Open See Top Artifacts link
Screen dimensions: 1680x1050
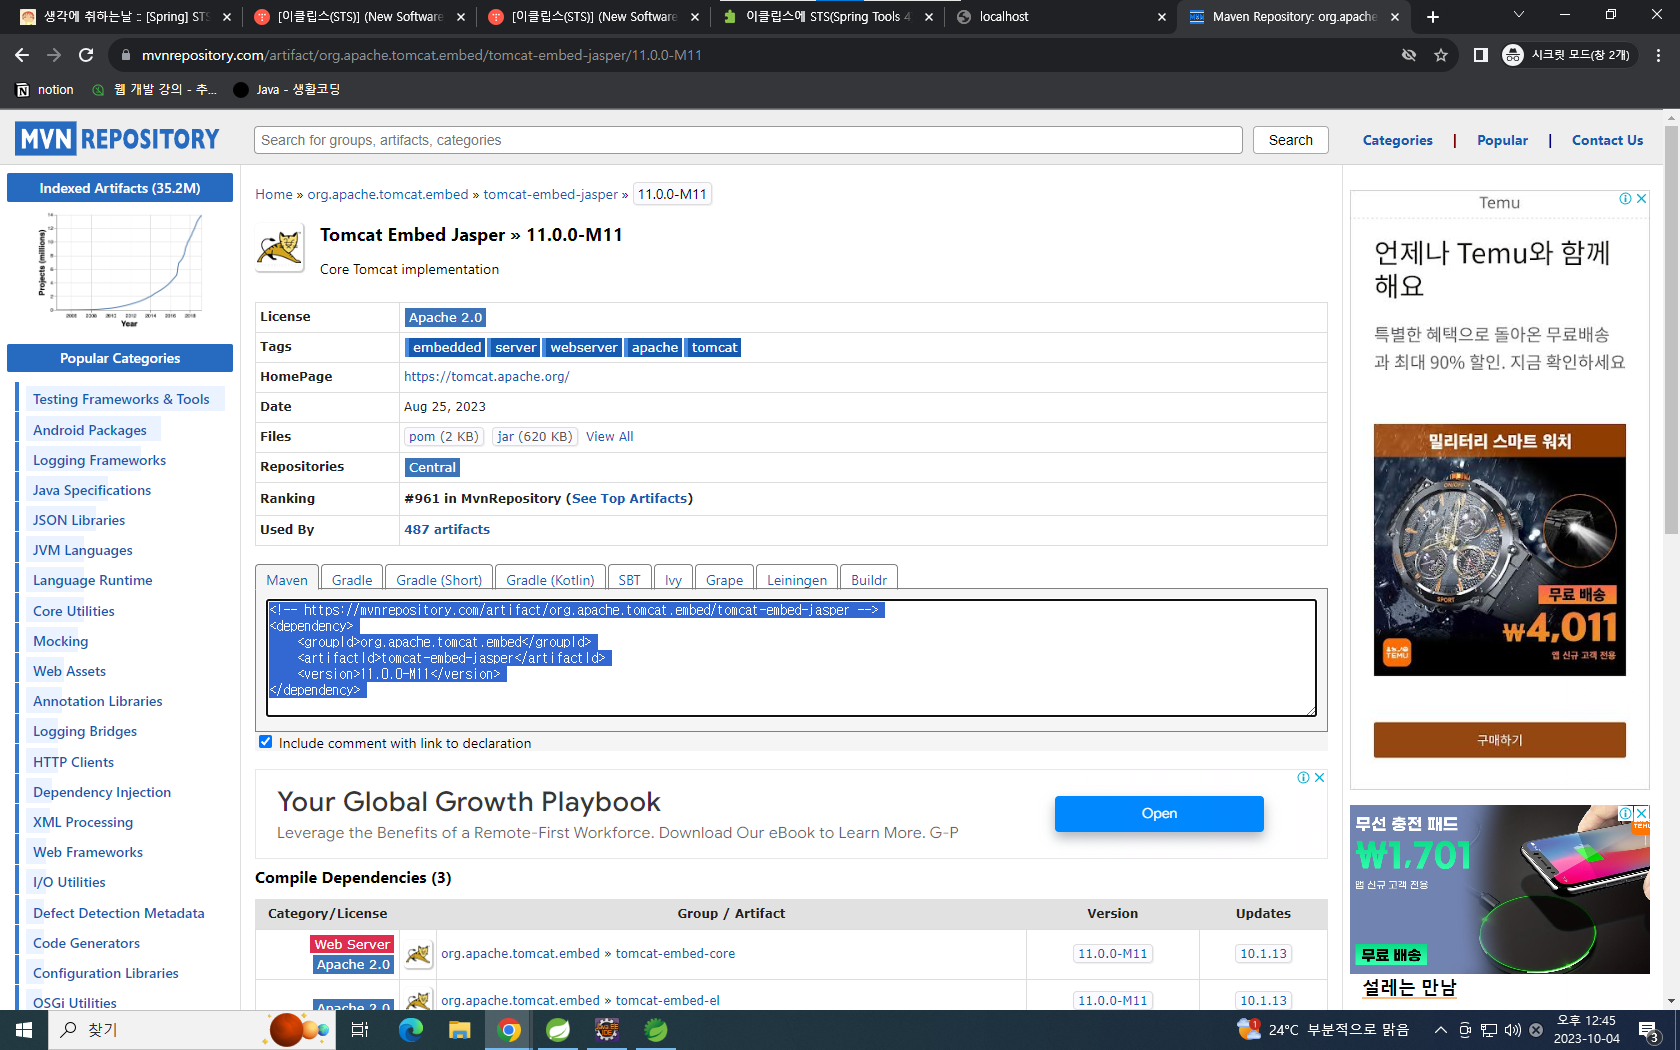tap(629, 498)
